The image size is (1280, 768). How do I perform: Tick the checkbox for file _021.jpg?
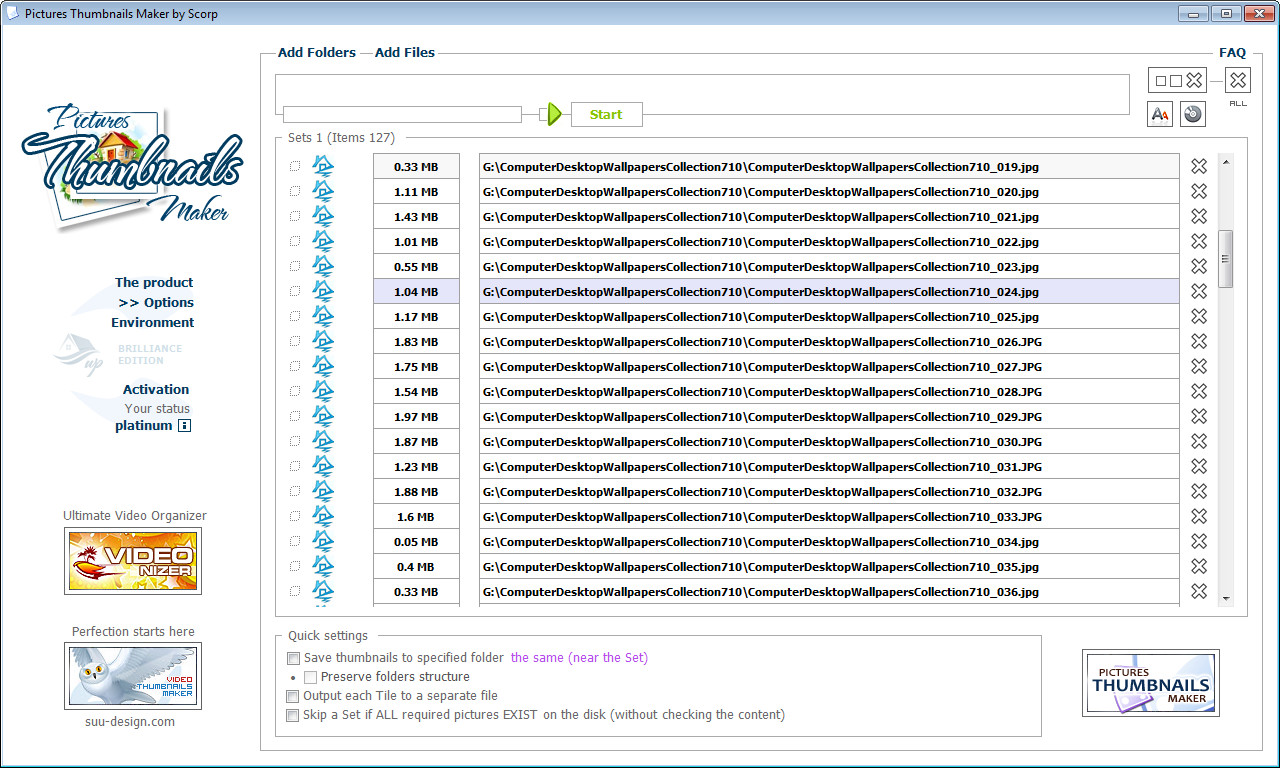(294, 216)
